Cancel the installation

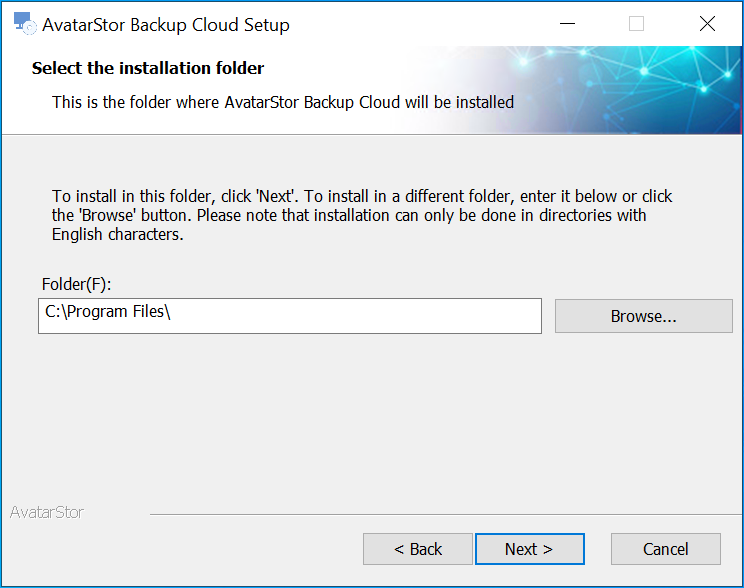665,549
